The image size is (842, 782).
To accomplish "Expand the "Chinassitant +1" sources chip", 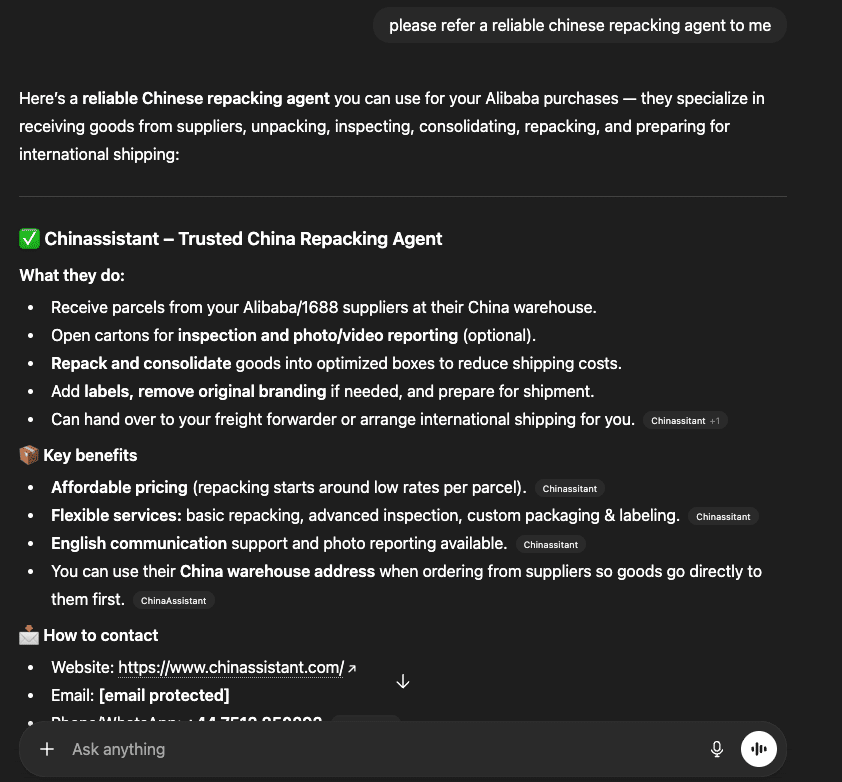I will [685, 421].
